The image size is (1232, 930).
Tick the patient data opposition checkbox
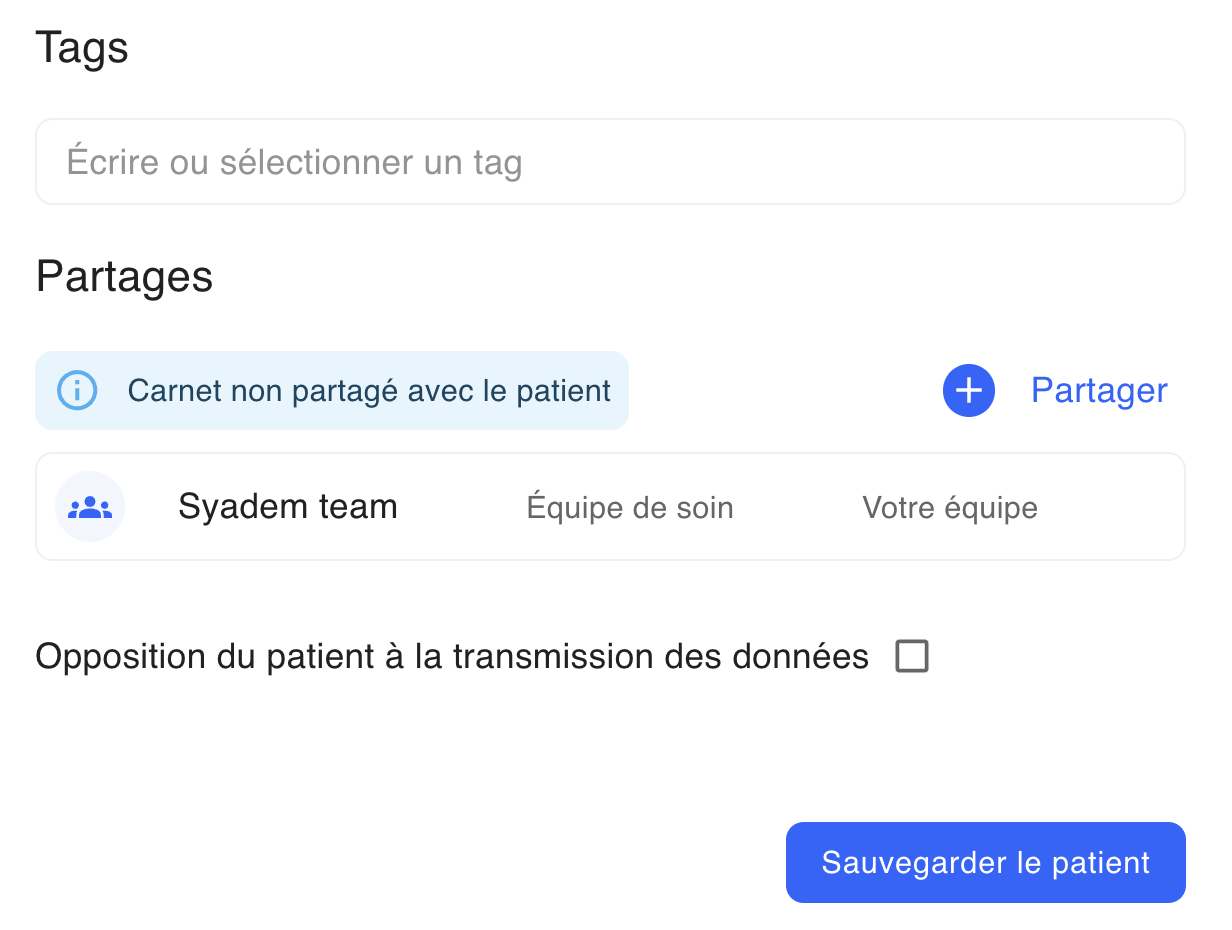(912, 657)
